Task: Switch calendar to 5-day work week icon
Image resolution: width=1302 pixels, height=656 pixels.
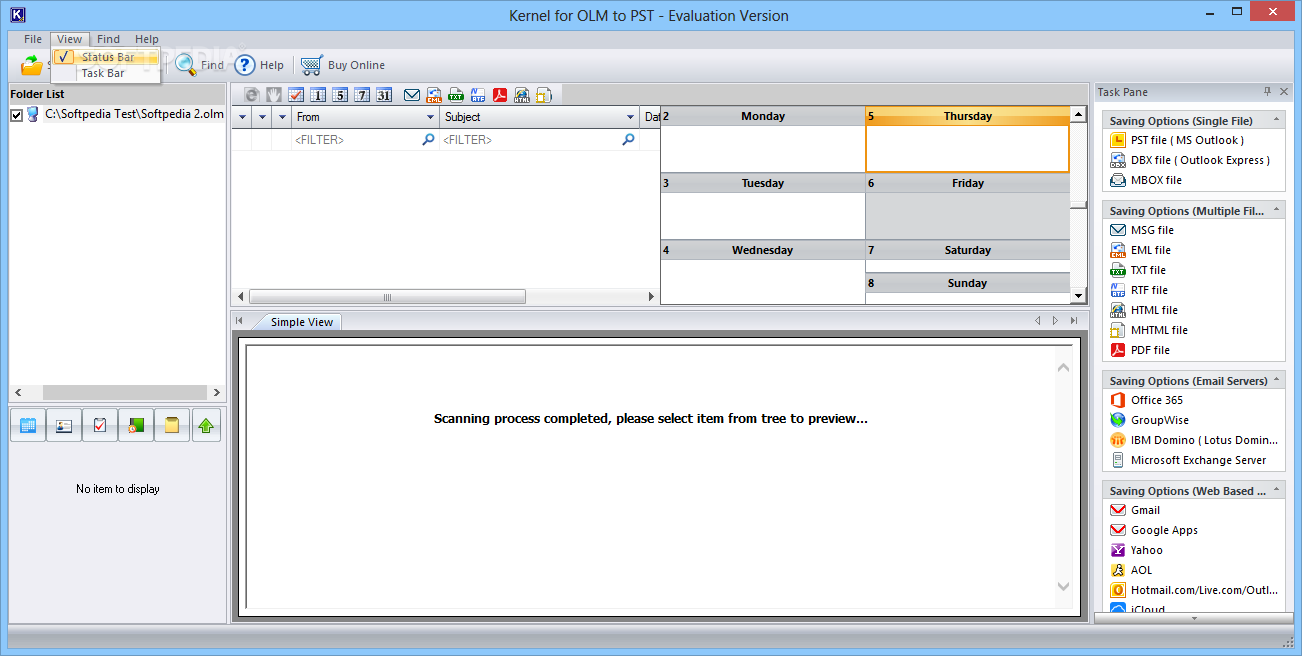Action: pos(340,95)
